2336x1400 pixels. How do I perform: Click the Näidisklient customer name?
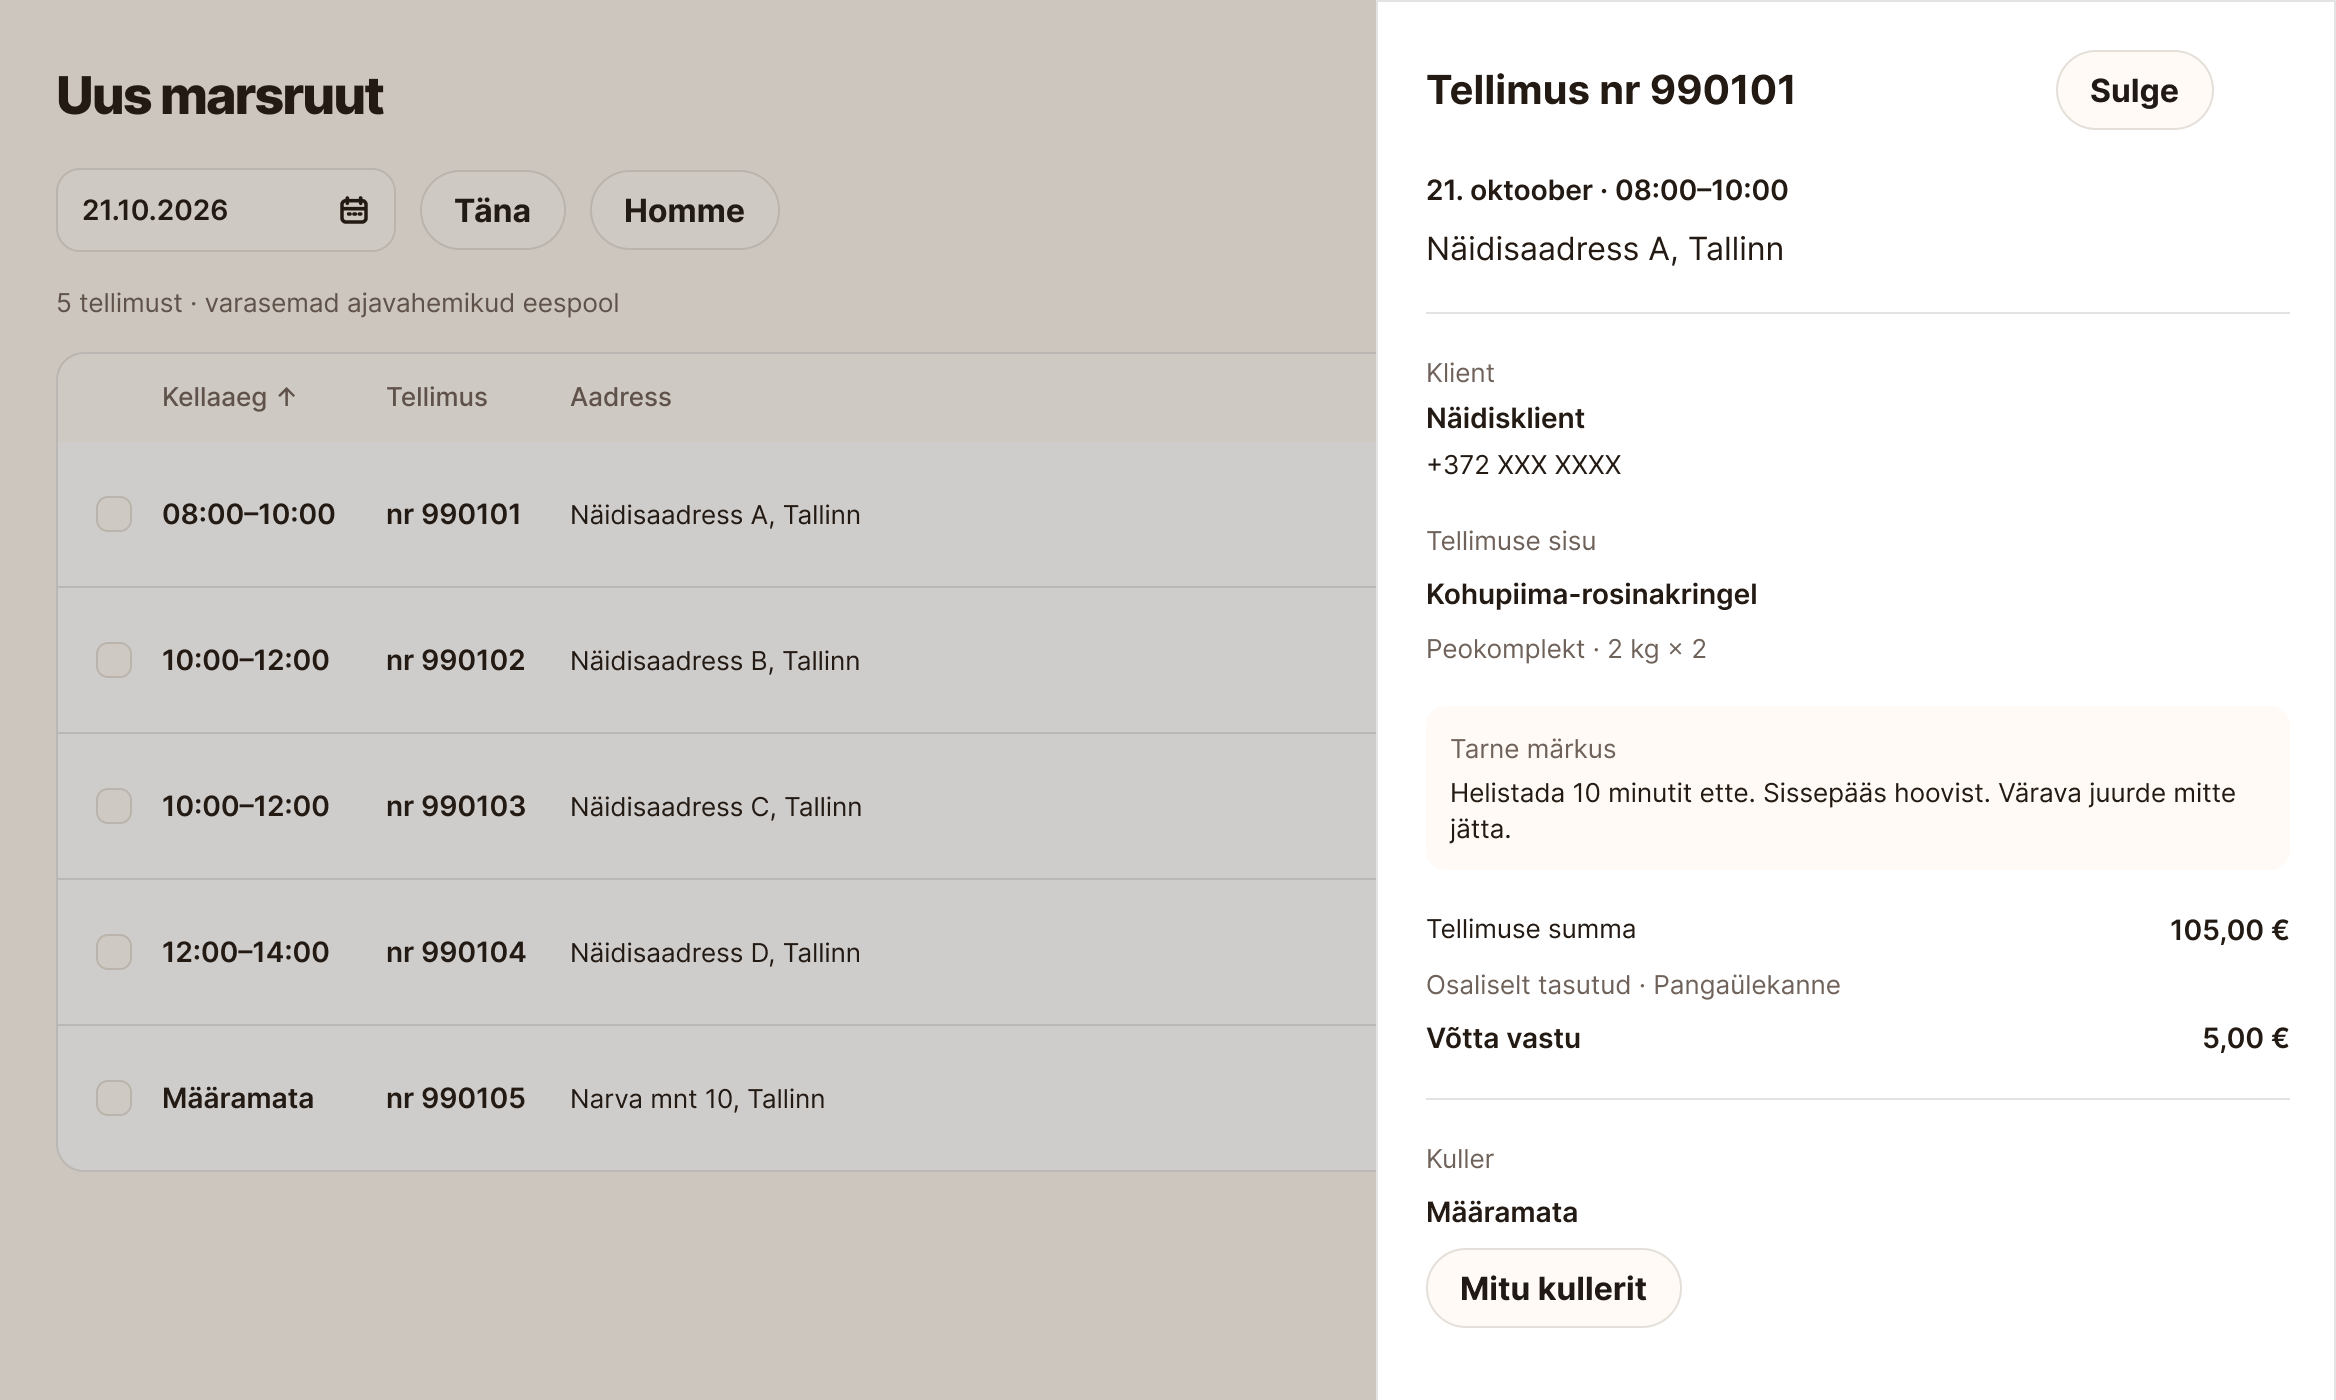pos(1505,418)
